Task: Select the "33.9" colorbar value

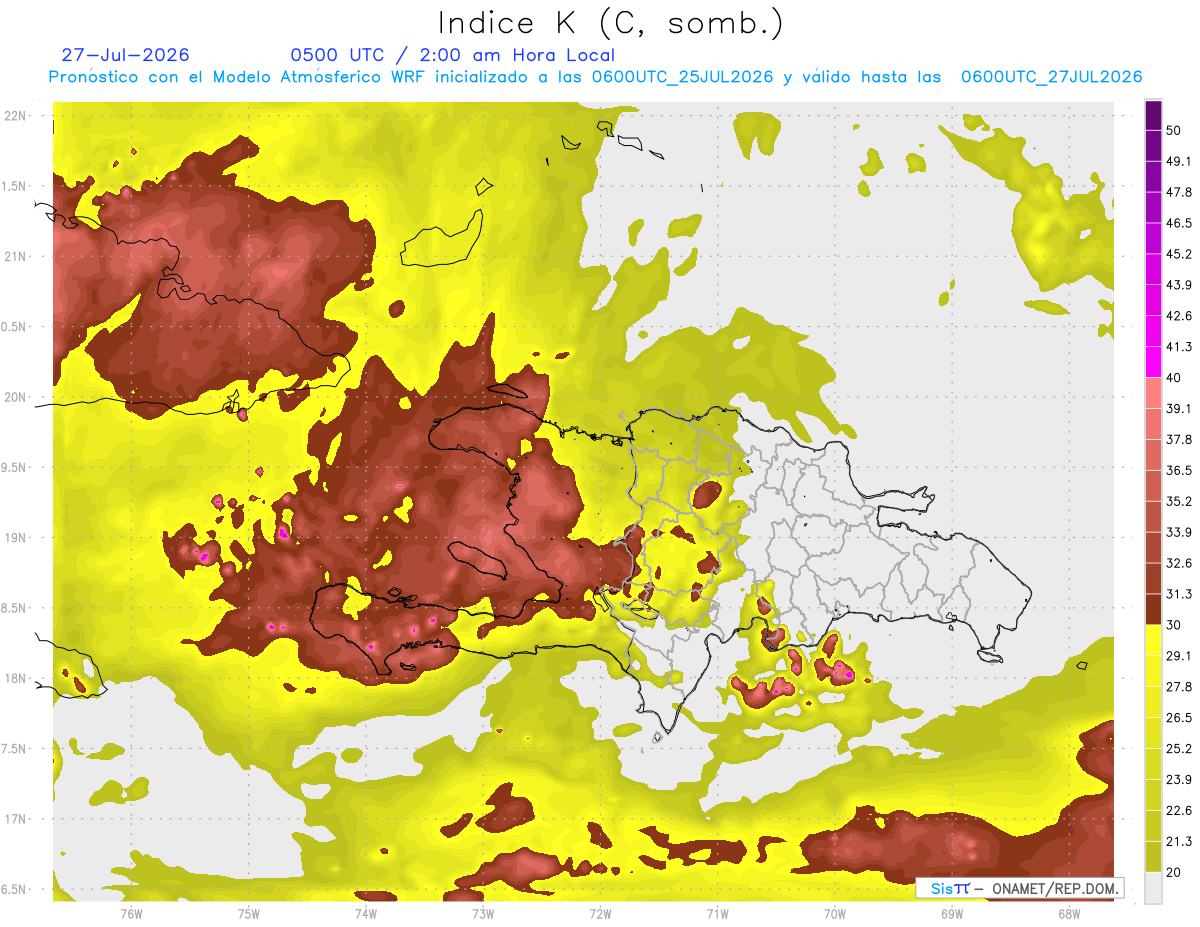Action: (1179, 532)
